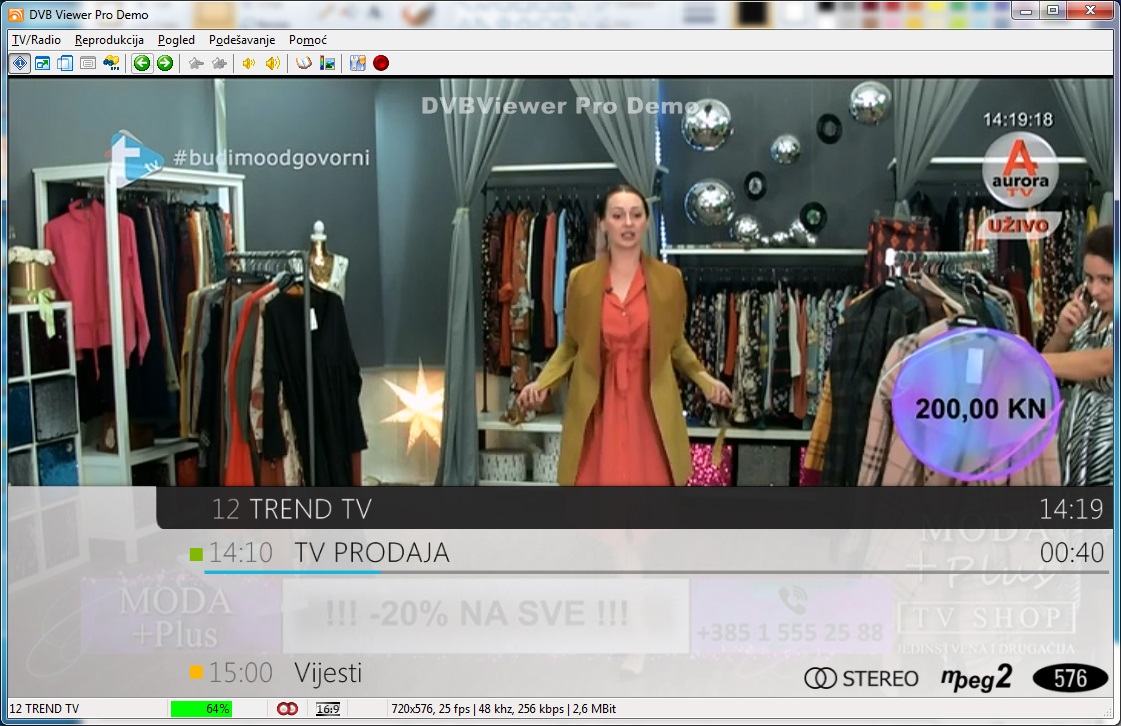Open the video color adjustment icon
Screen dimensions: 1121x726
327,63
